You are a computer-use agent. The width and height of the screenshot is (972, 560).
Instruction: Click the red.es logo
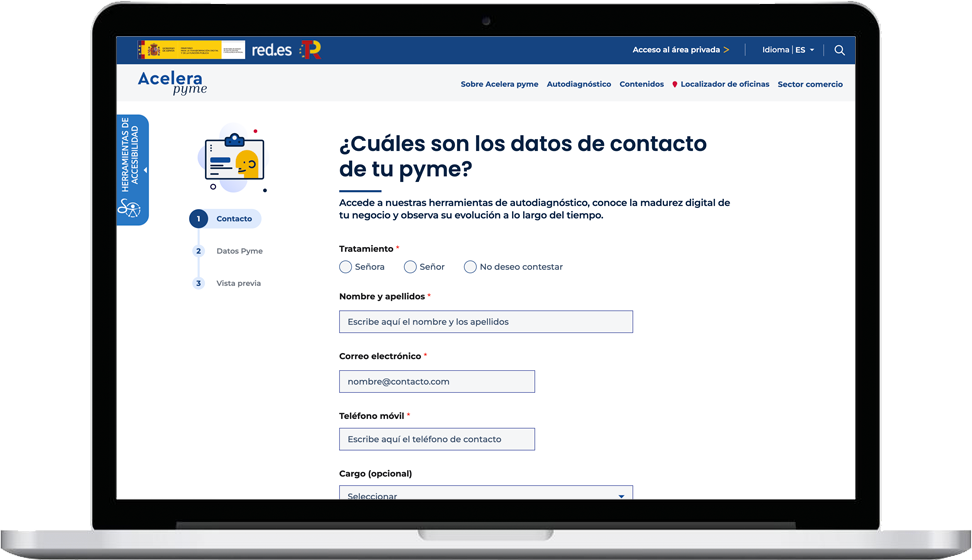(272, 50)
